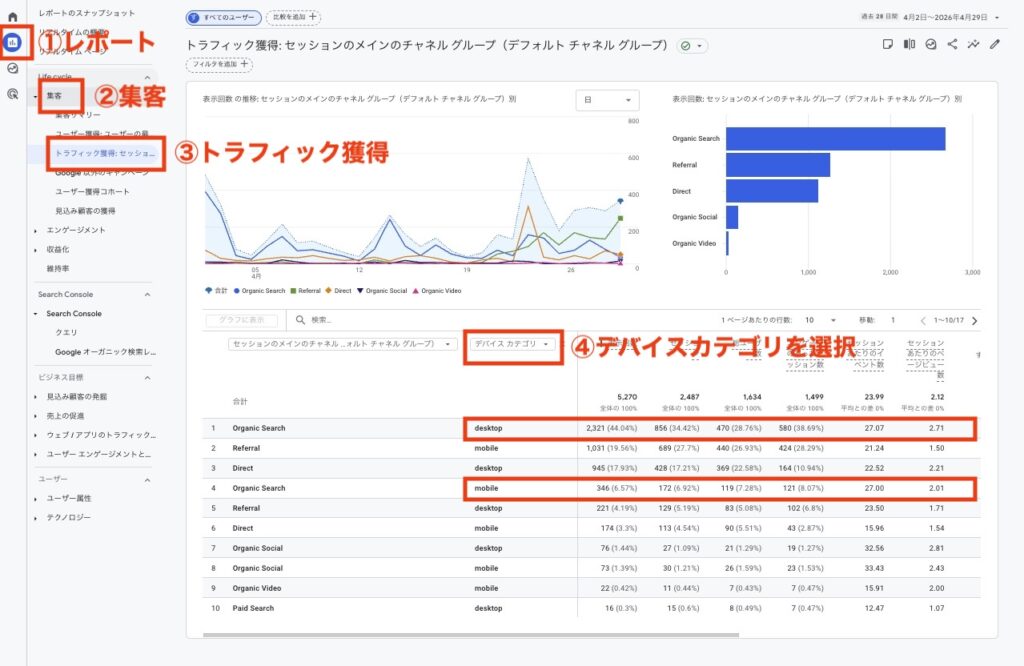The height and width of the screenshot is (666, 1024).
Task: Select 集客 in the sidebar
Action: tap(54, 96)
